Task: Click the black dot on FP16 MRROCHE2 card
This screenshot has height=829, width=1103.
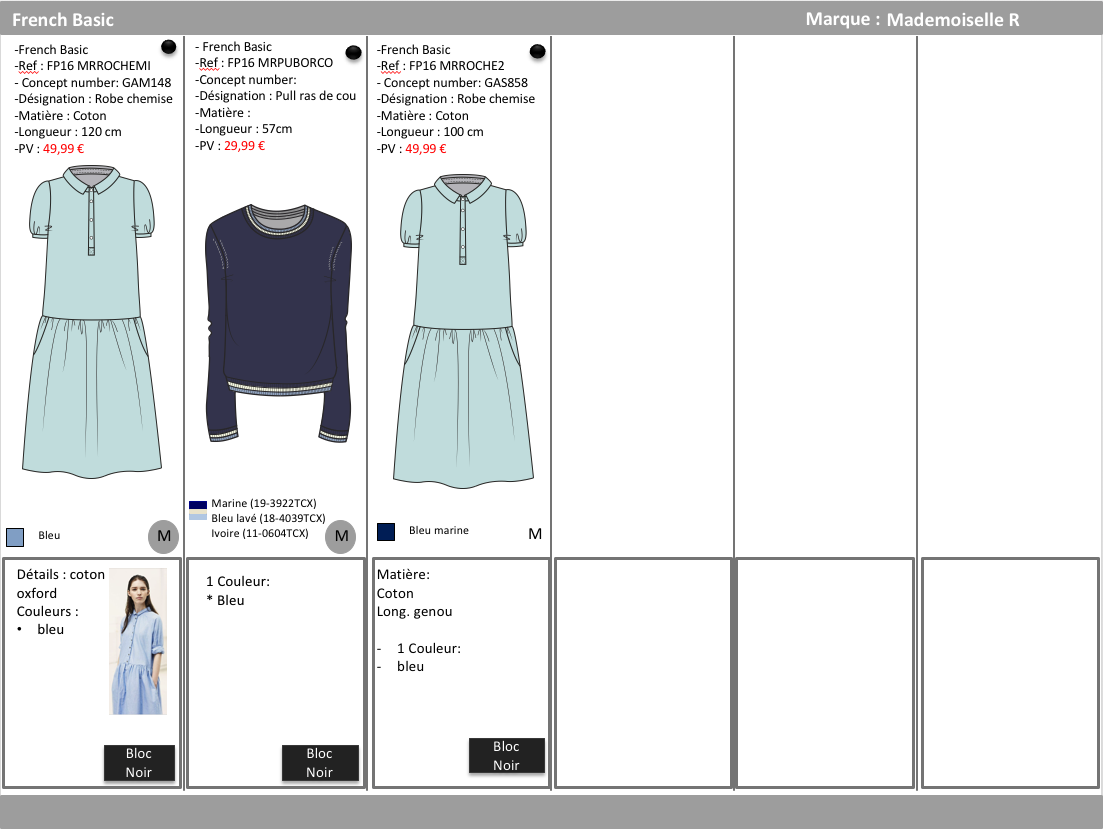Action: click(537, 51)
